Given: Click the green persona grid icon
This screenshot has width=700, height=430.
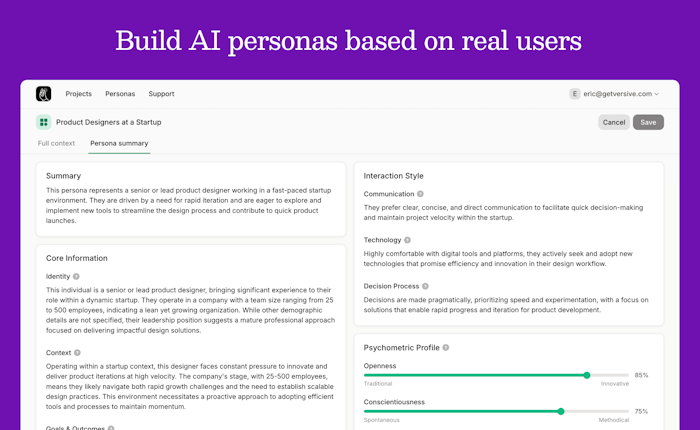Looking at the screenshot, I should [43, 122].
